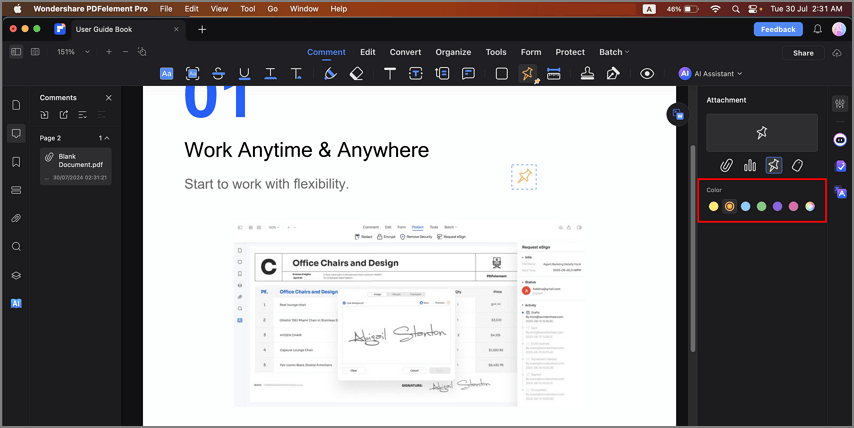This screenshot has height=428, width=854.
Task: Switch to the Protect tab
Action: (570, 52)
